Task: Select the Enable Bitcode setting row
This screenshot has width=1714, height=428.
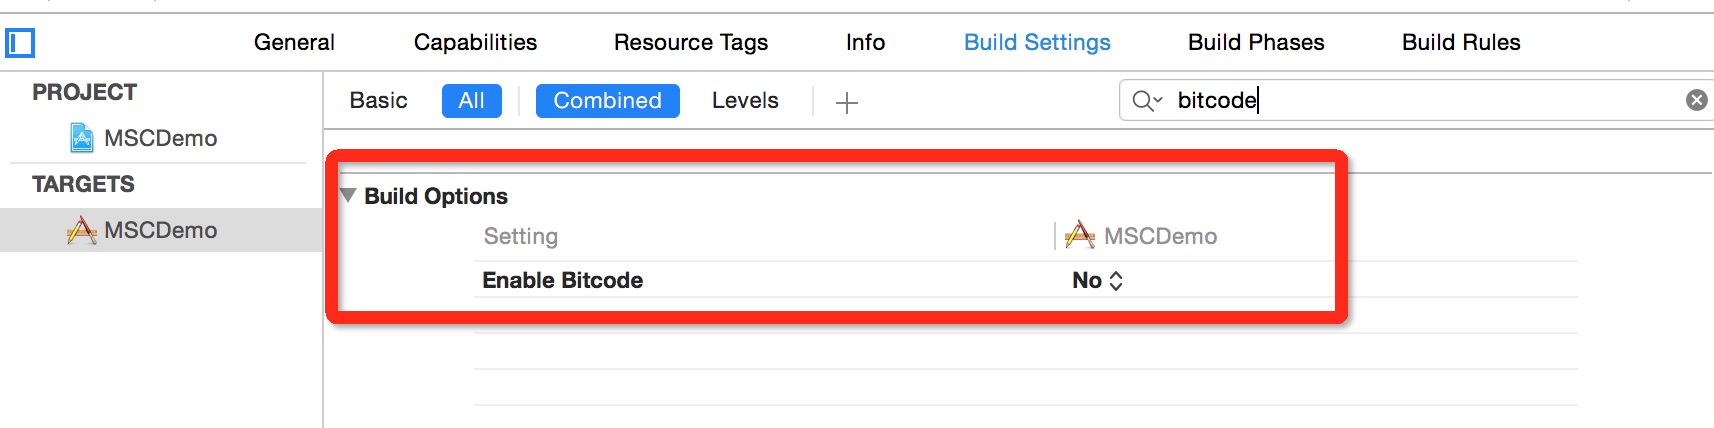Action: (1025, 280)
